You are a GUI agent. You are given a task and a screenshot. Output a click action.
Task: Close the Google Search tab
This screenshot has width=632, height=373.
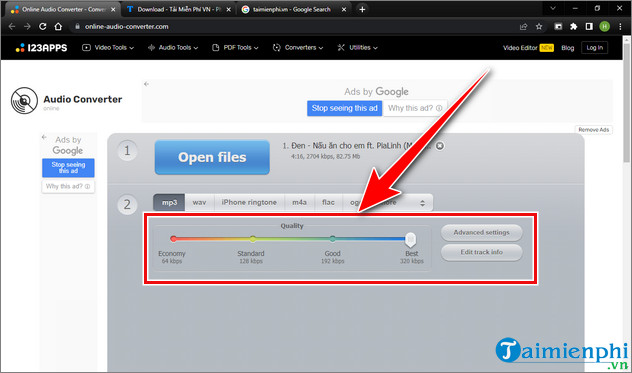344,9
